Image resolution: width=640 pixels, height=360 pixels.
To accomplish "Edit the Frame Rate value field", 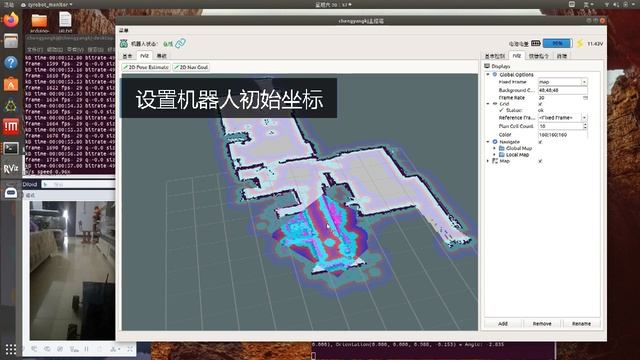I will tap(562, 98).
